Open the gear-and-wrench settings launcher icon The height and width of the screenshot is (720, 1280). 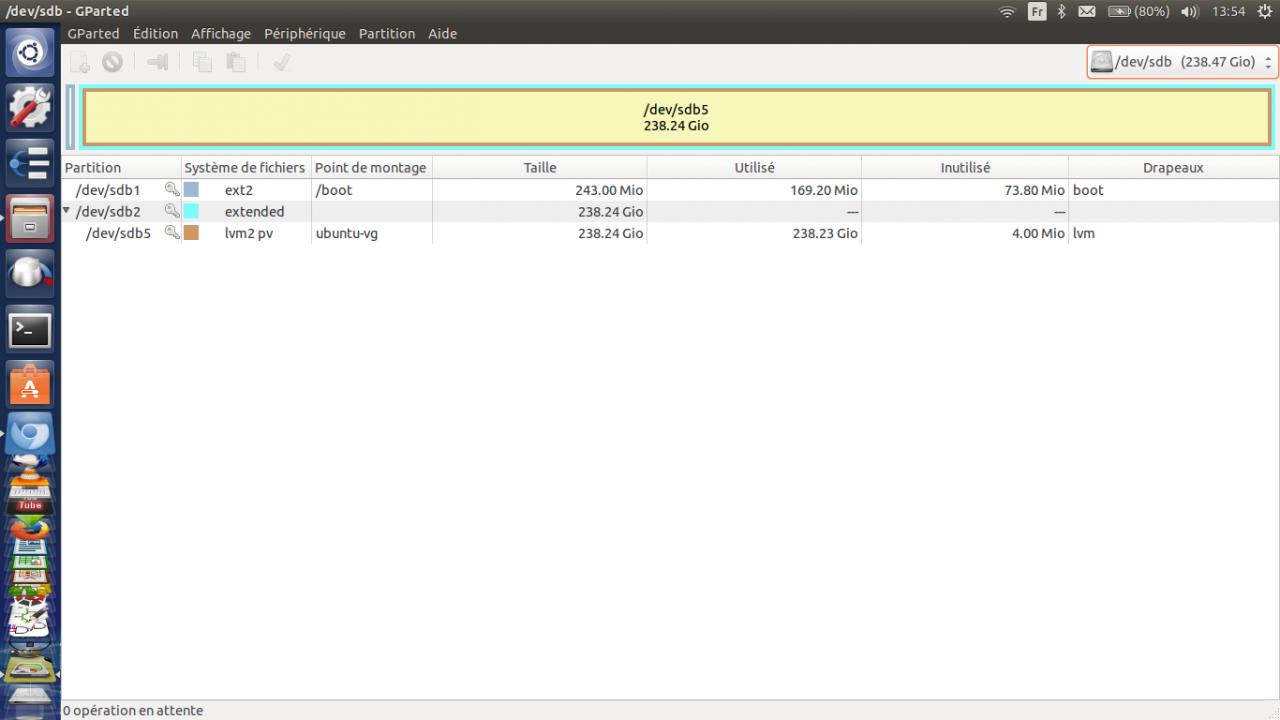(x=30, y=107)
